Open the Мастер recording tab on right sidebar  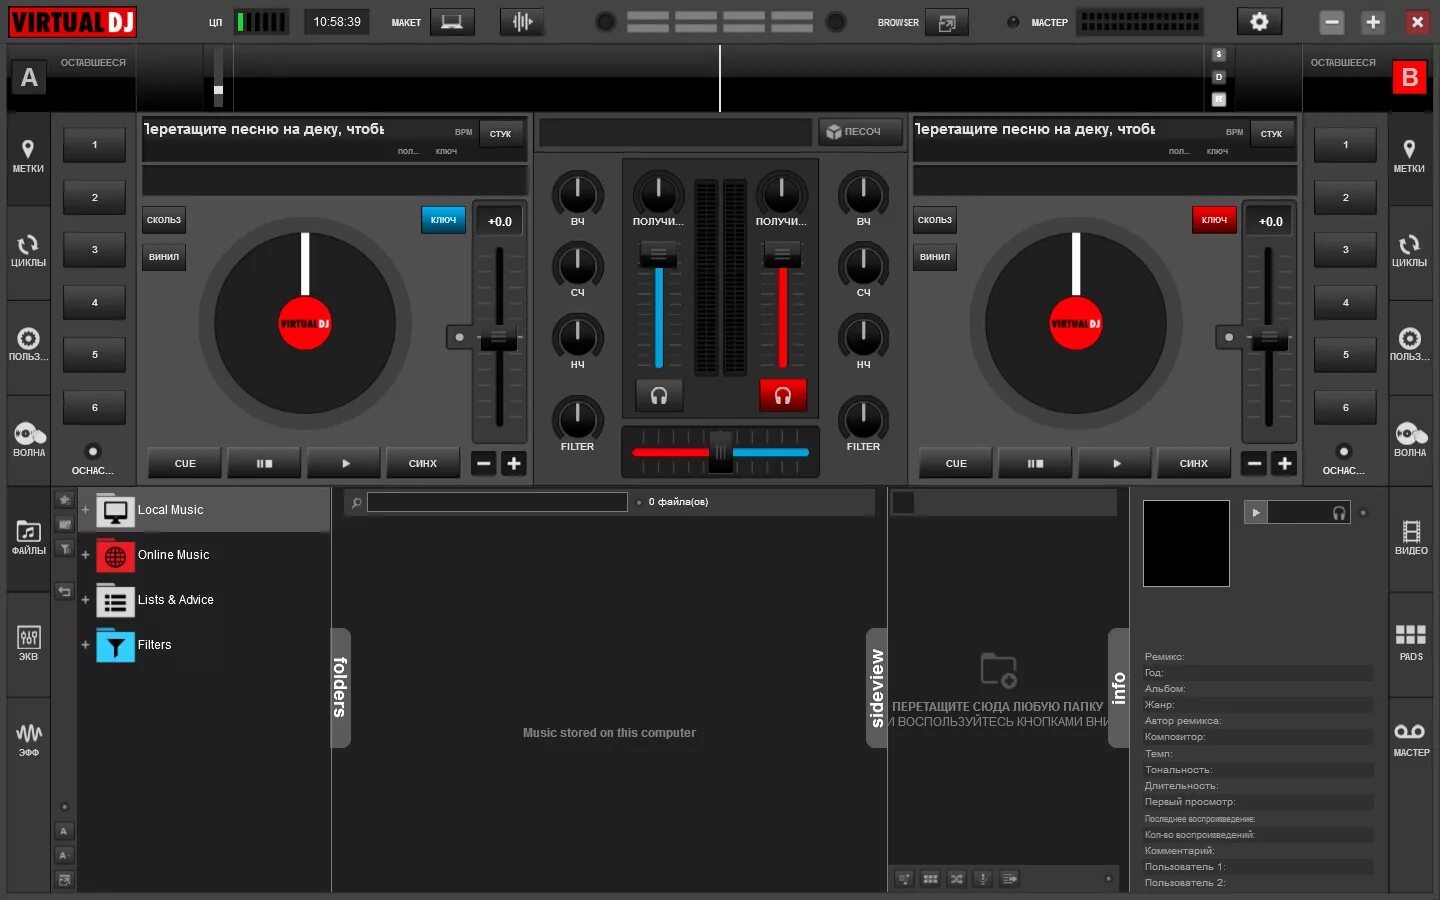[1411, 739]
